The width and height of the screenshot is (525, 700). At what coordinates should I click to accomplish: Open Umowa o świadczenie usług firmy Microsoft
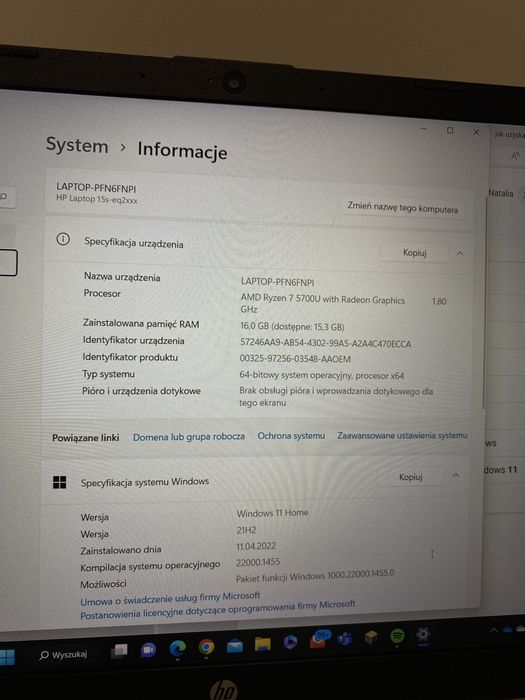tap(170, 599)
